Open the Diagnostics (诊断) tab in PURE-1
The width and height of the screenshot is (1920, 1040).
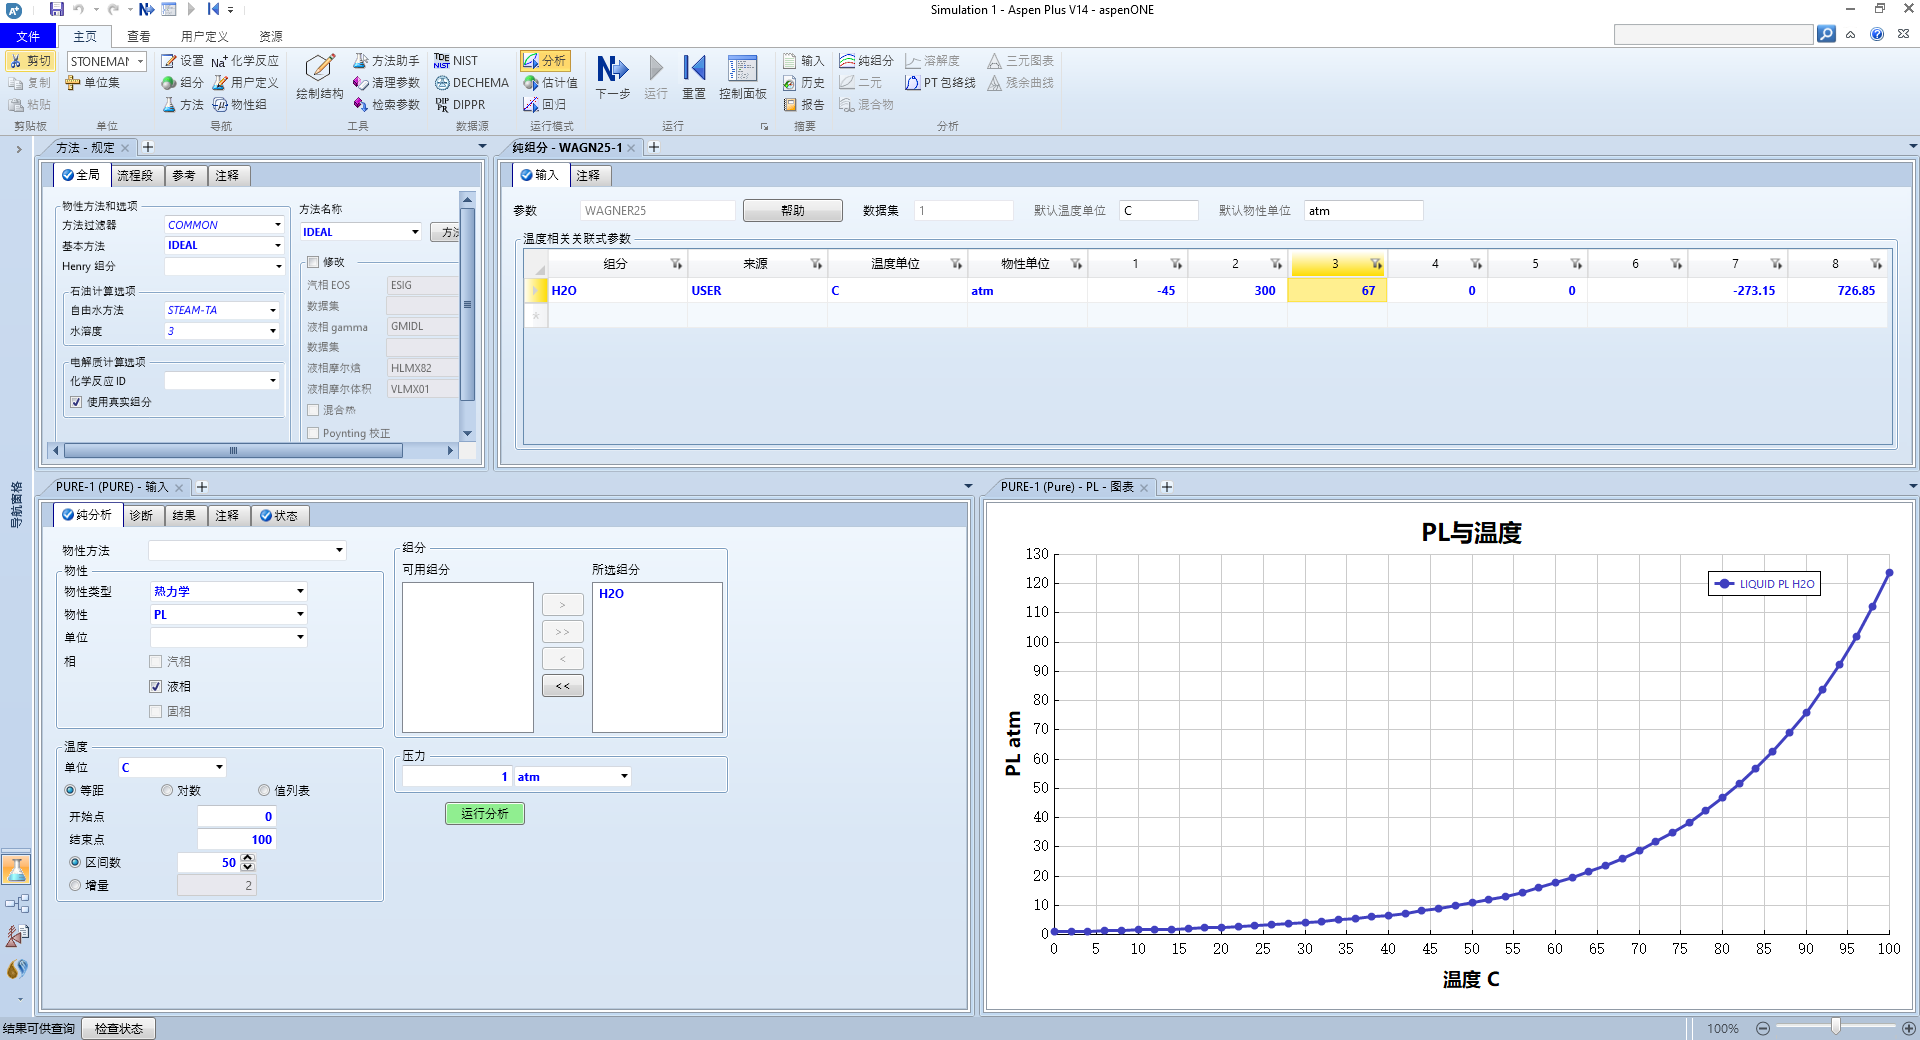[142, 516]
